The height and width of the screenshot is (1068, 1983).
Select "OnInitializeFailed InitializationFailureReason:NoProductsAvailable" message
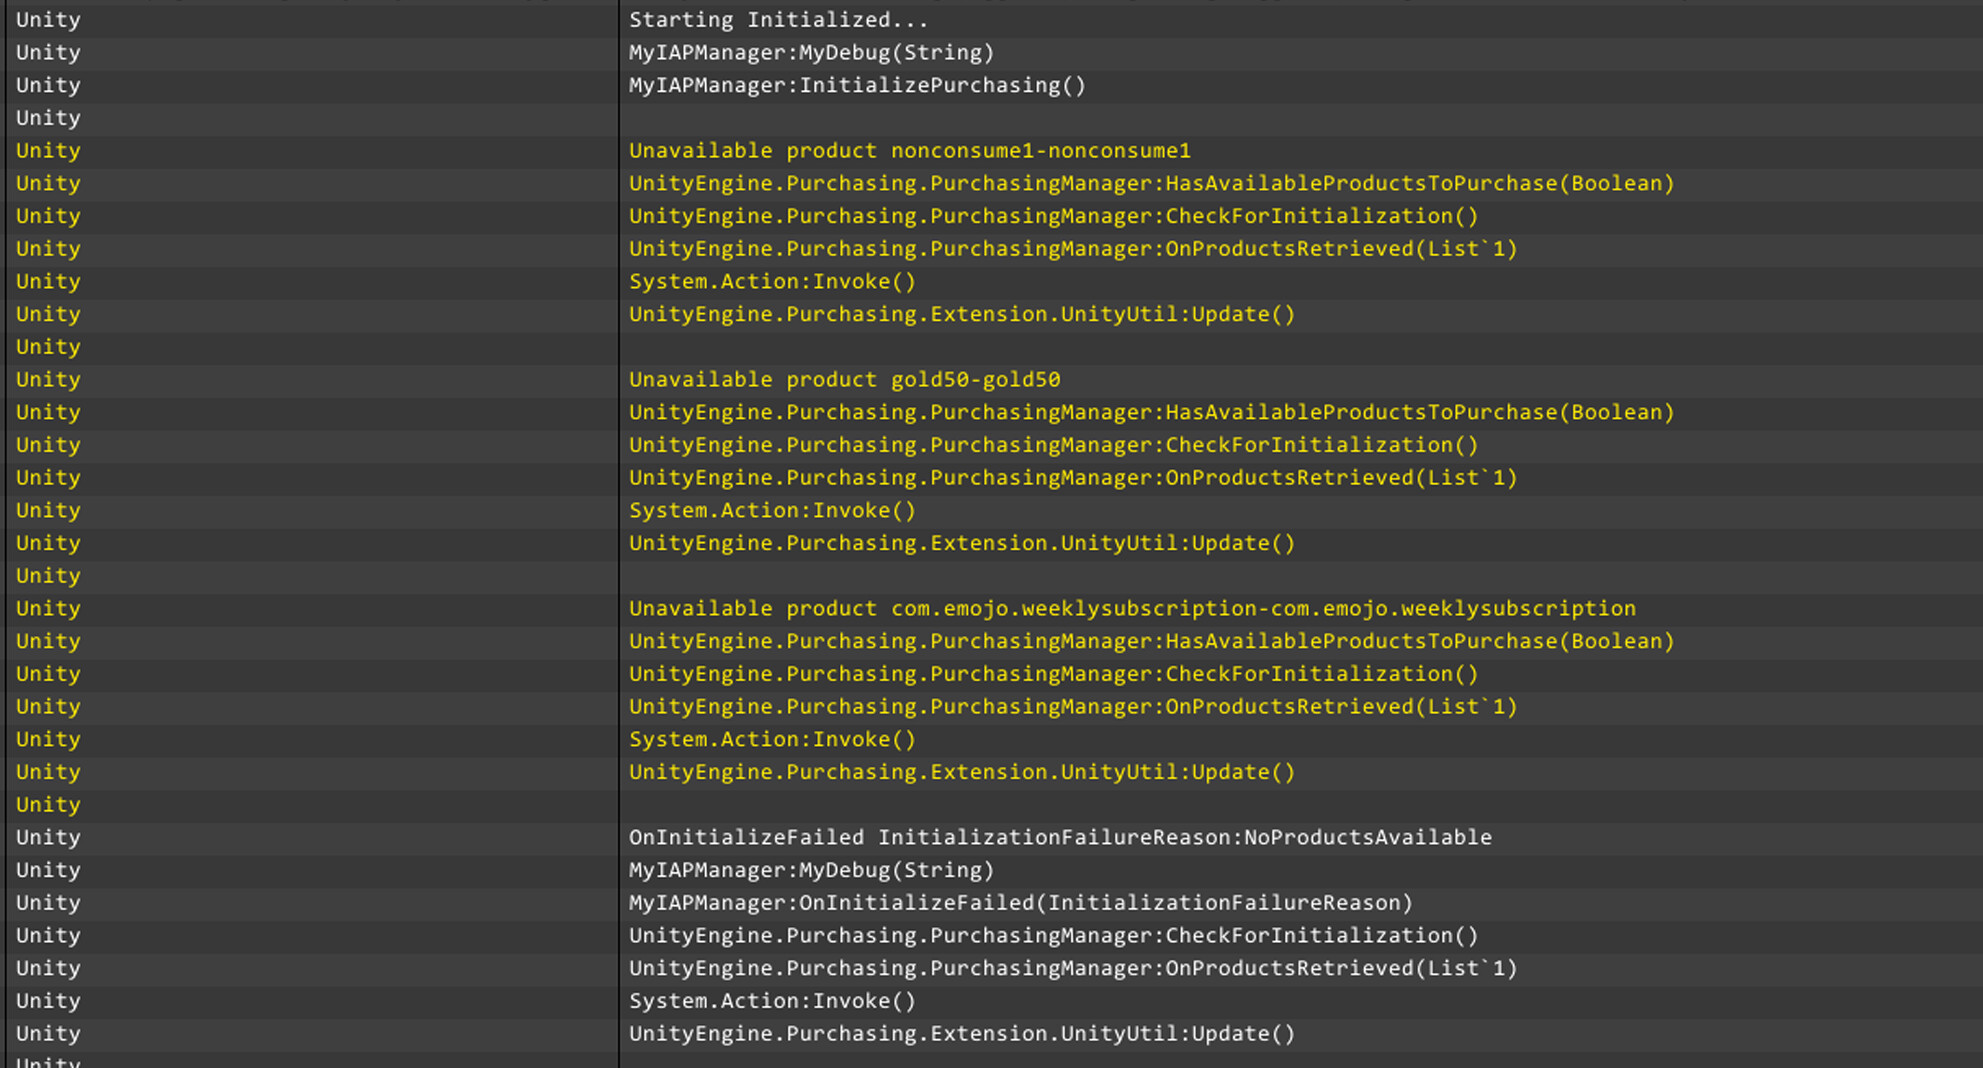(x=1060, y=838)
